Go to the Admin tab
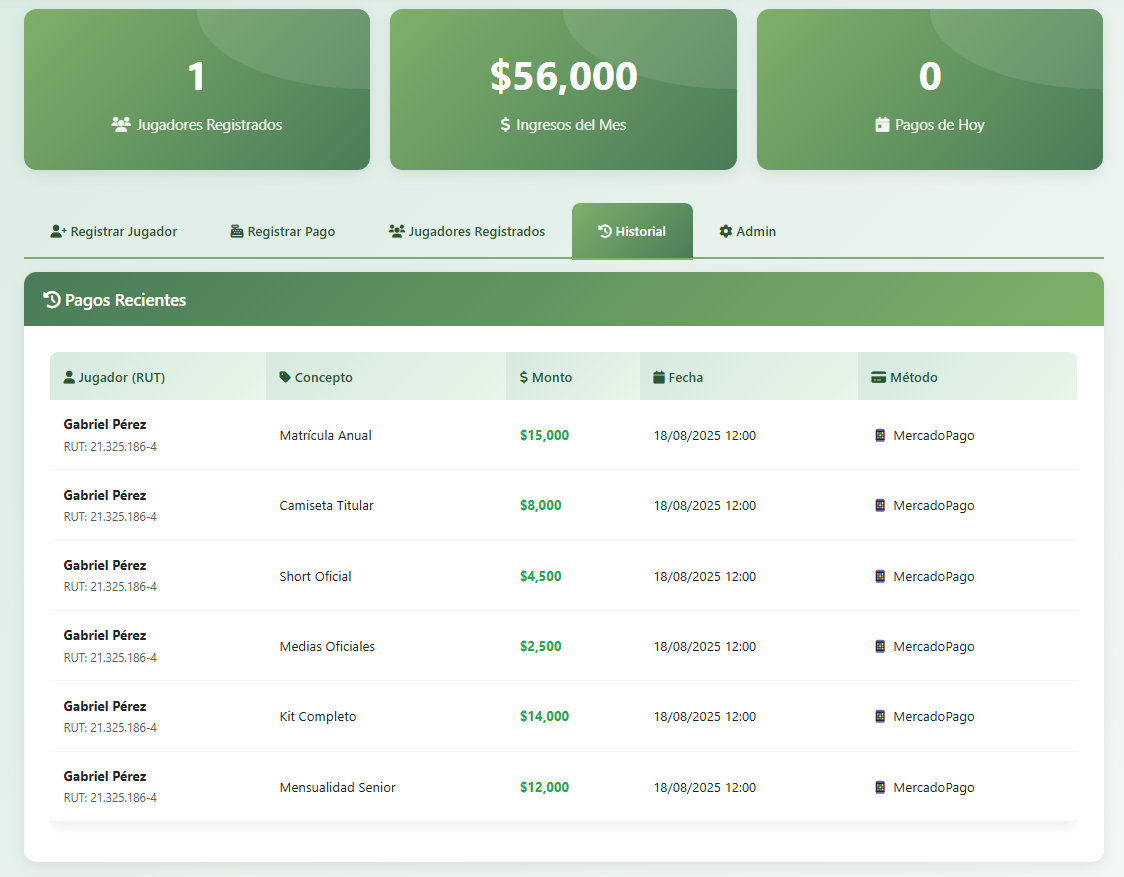The height and width of the screenshot is (877, 1124). coord(747,231)
